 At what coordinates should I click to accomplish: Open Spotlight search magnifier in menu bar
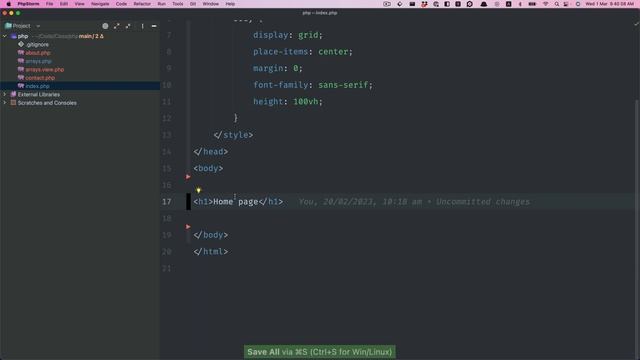(557, 4)
